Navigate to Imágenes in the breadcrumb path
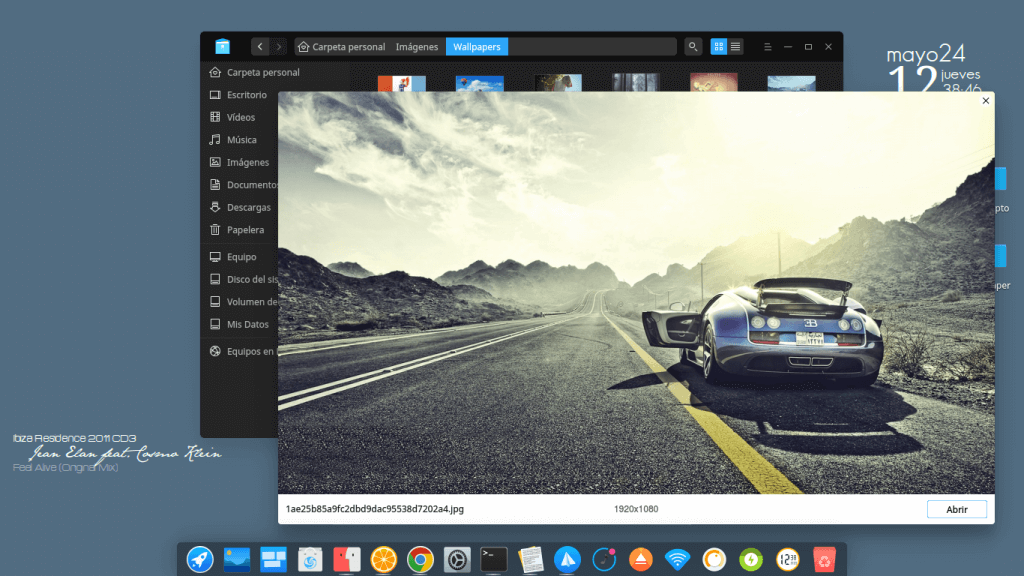This screenshot has width=1024, height=576. (x=416, y=46)
